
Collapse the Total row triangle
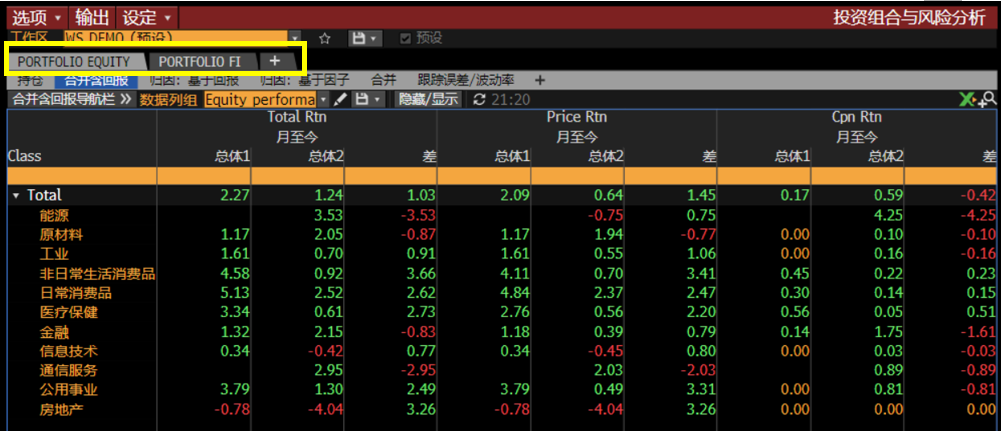[x=16, y=196]
